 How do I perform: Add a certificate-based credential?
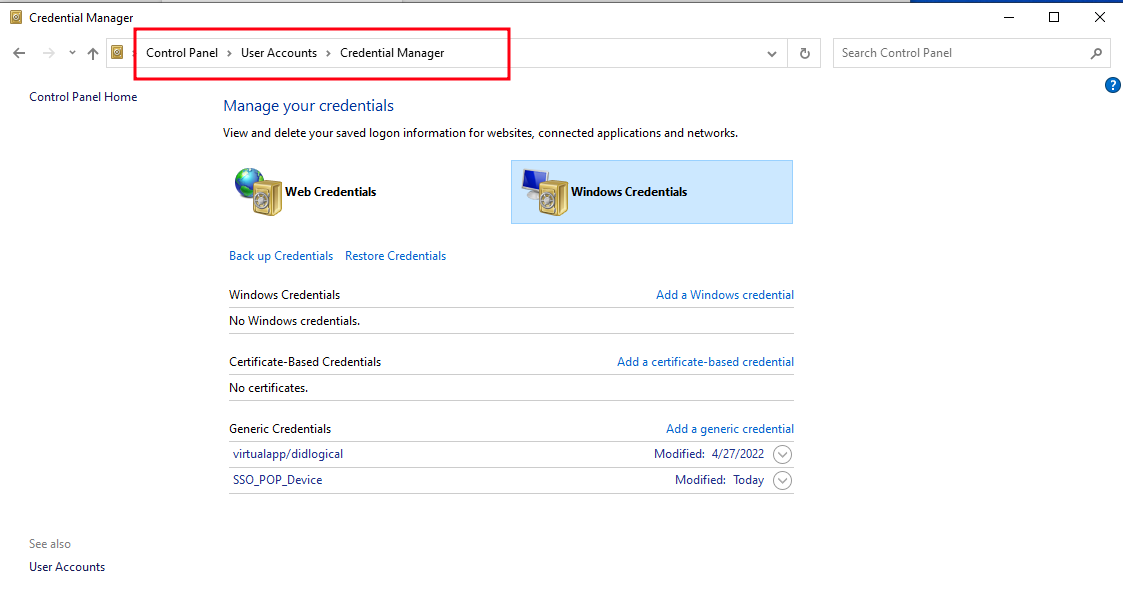click(705, 361)
